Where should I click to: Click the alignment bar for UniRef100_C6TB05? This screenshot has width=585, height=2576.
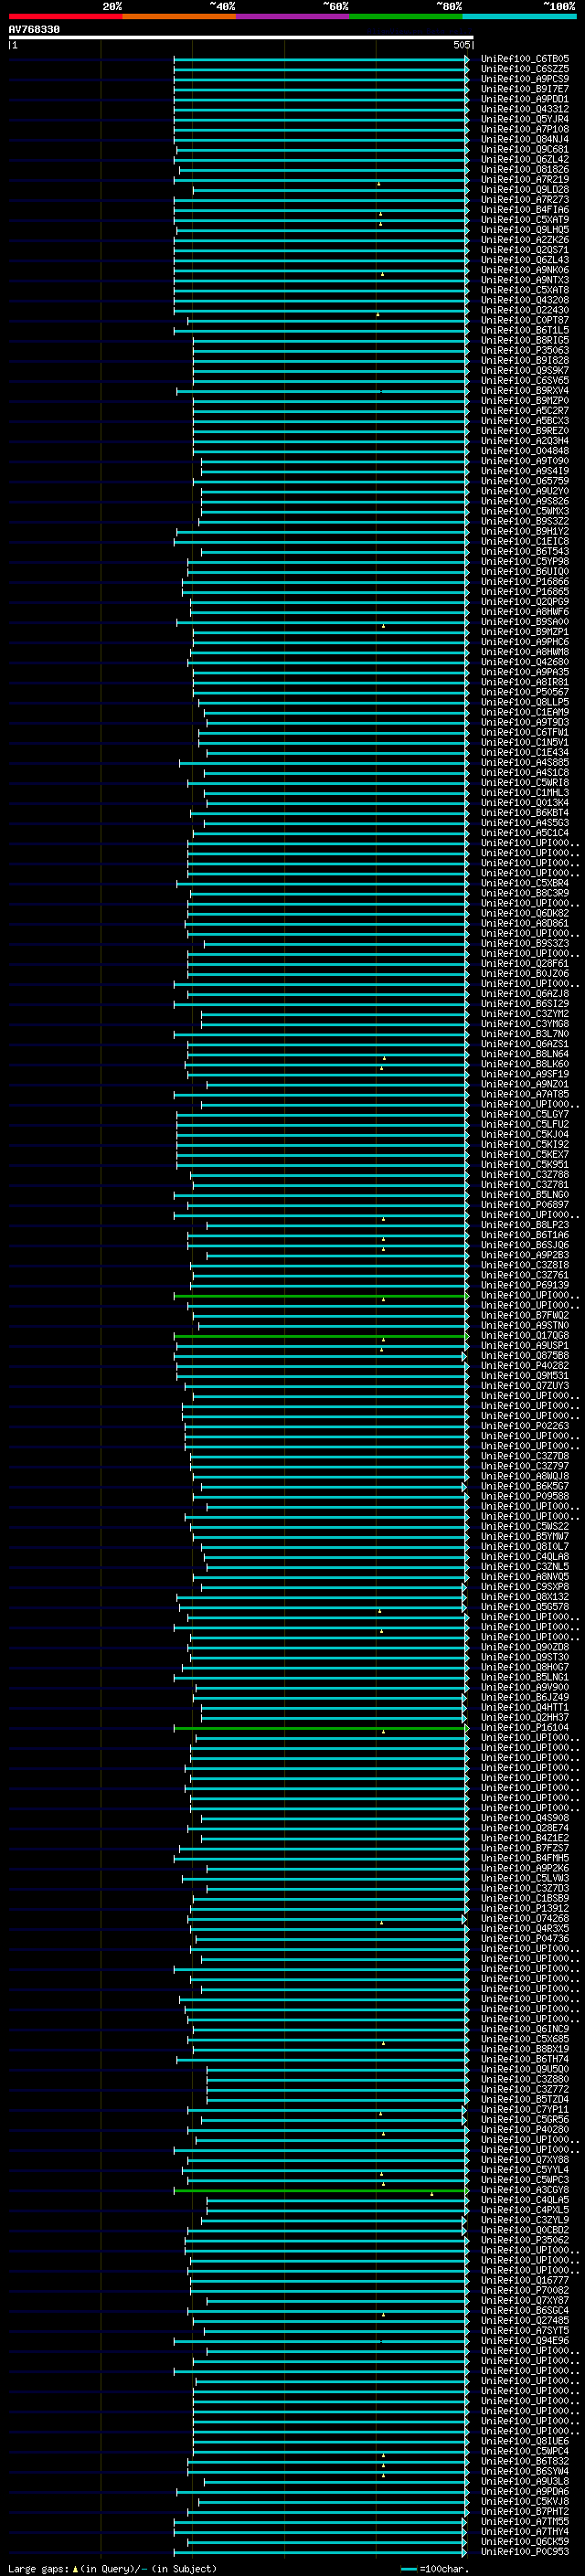coord(321,59)
